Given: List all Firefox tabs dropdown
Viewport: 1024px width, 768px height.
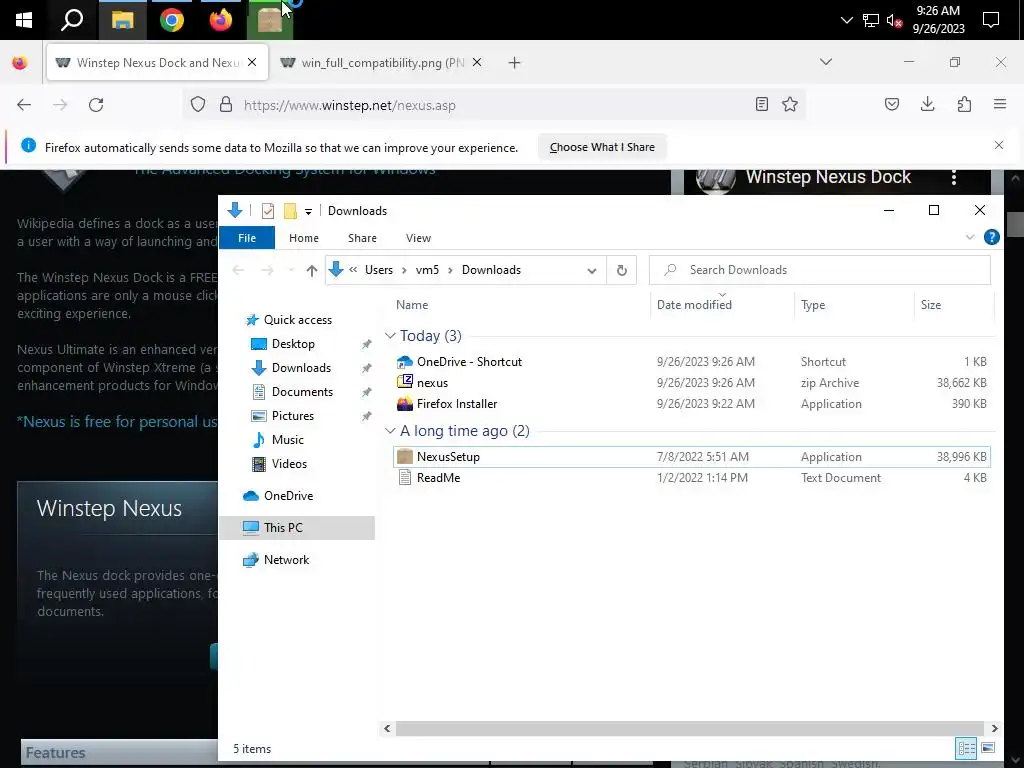Looking at the screenshot, I should point(825,62).
